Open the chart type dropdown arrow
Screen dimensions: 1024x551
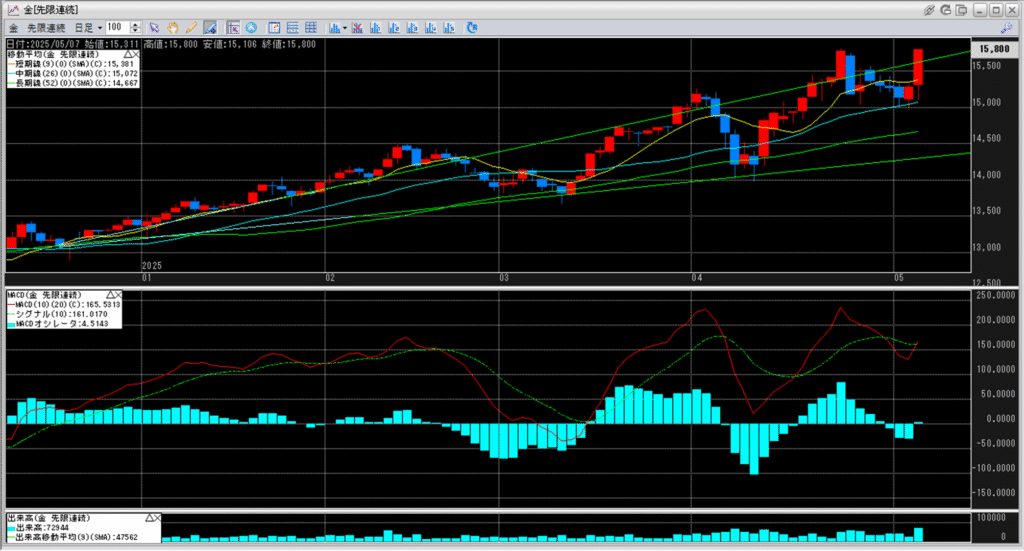point(344,27)
